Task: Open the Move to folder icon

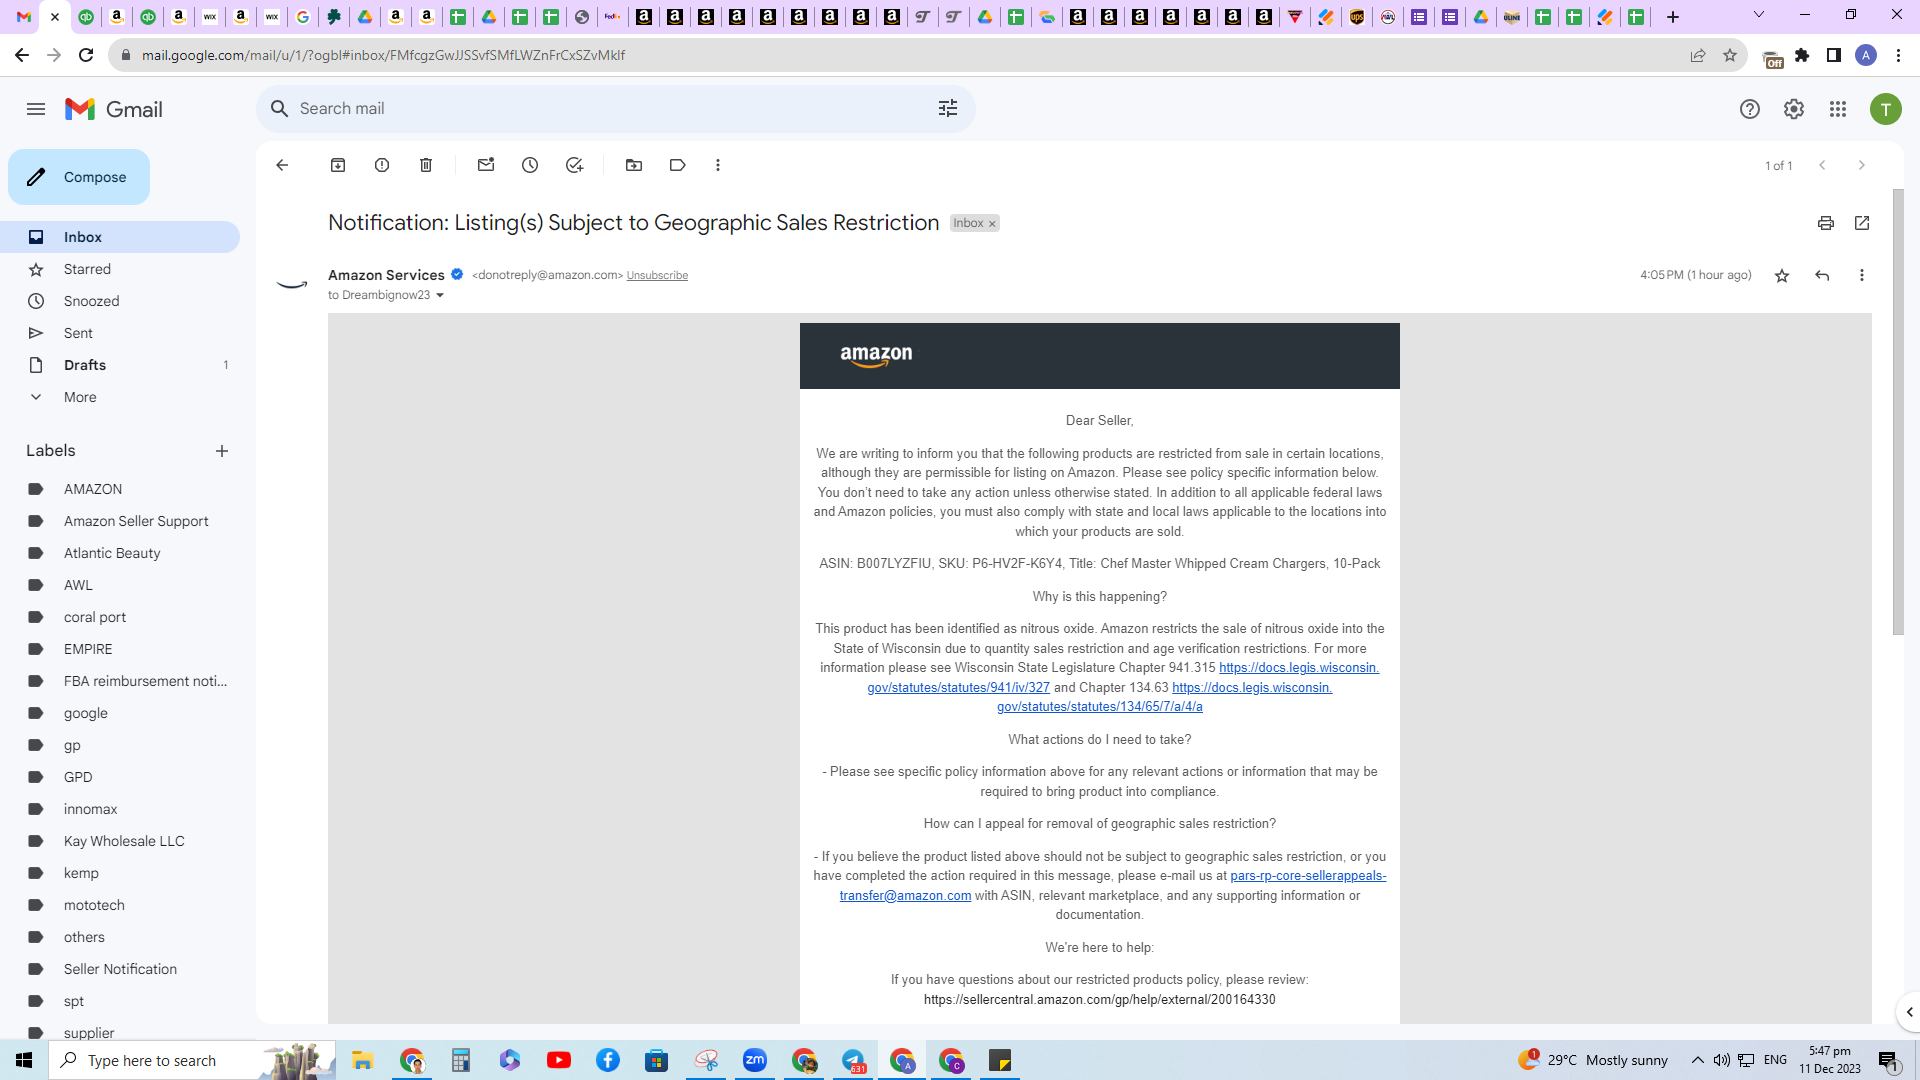Action: click(x=634, y=165)
